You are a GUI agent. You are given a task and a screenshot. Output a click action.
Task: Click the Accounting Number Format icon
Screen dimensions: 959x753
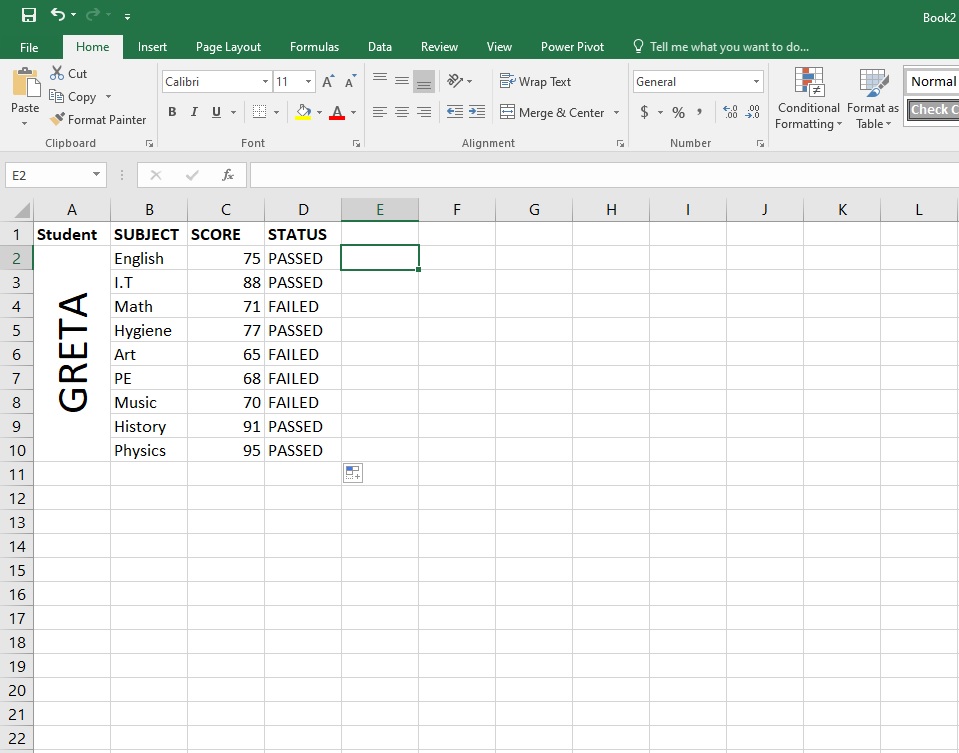pos(645,113)
